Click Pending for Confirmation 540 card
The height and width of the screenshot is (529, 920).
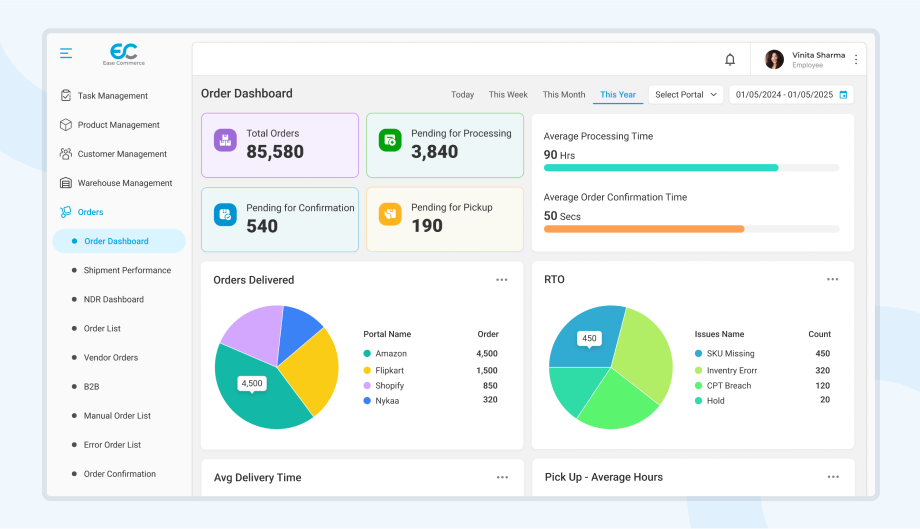tap(280, 220)
